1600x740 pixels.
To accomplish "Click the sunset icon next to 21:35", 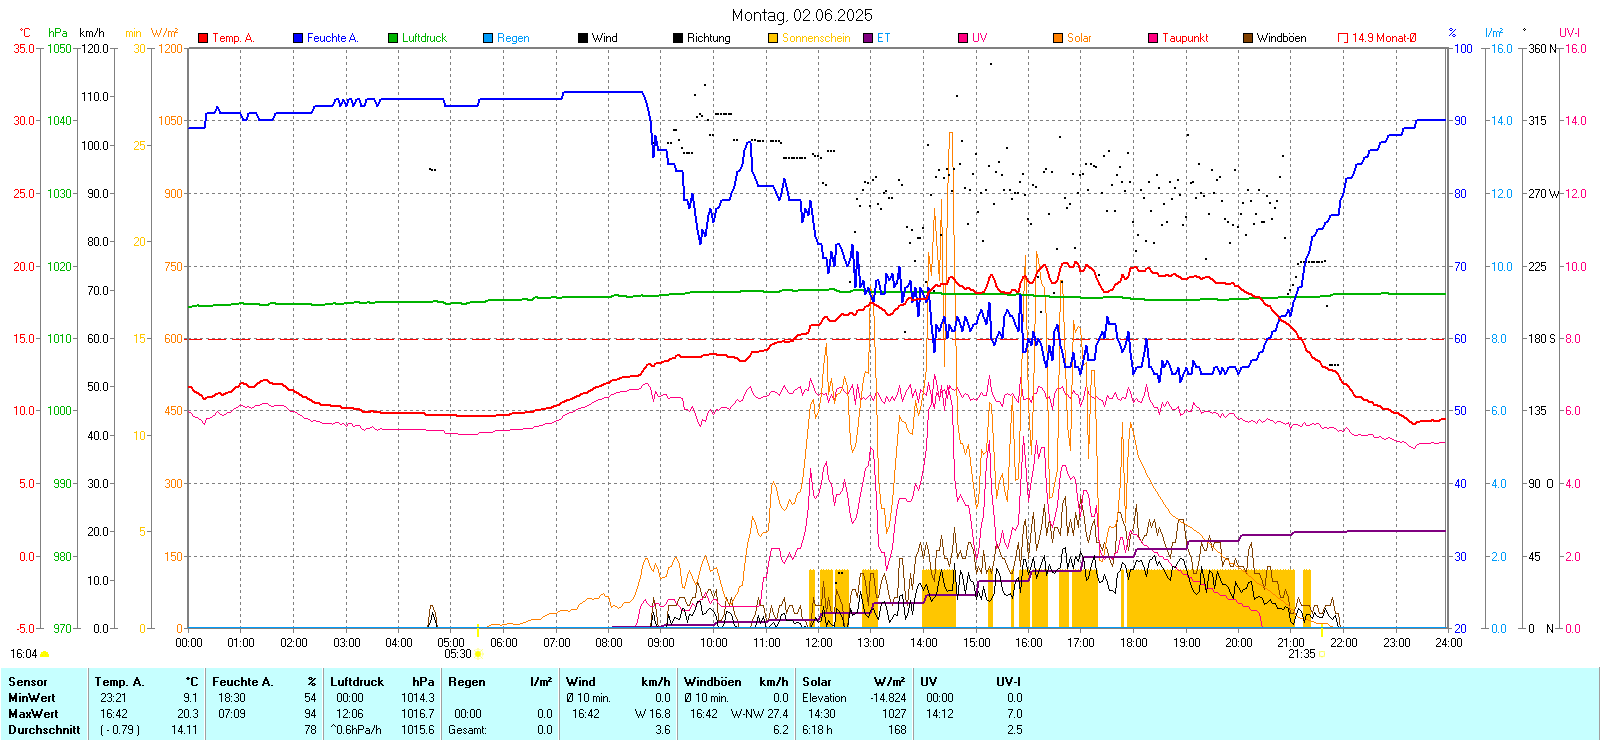I will pos(1322,654).
